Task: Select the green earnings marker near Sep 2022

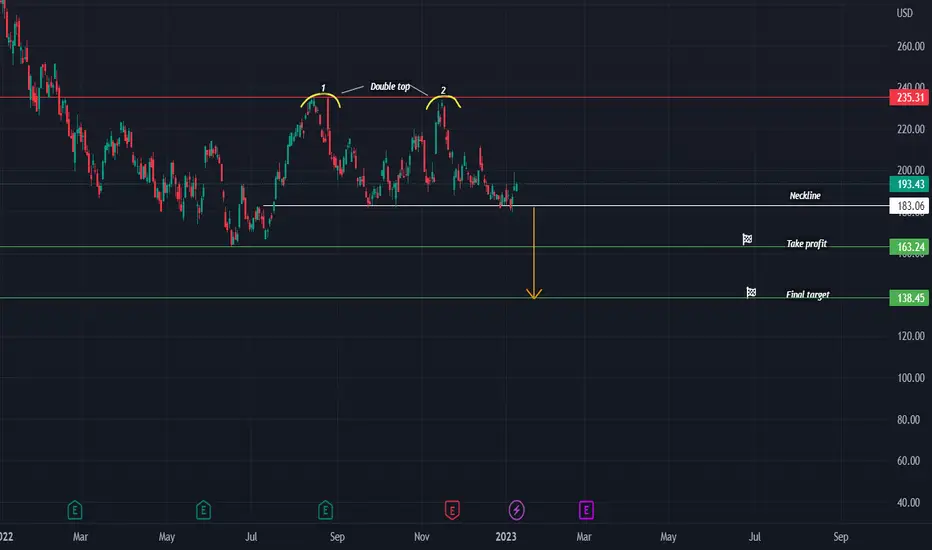Action: click(x=325, y=510)
